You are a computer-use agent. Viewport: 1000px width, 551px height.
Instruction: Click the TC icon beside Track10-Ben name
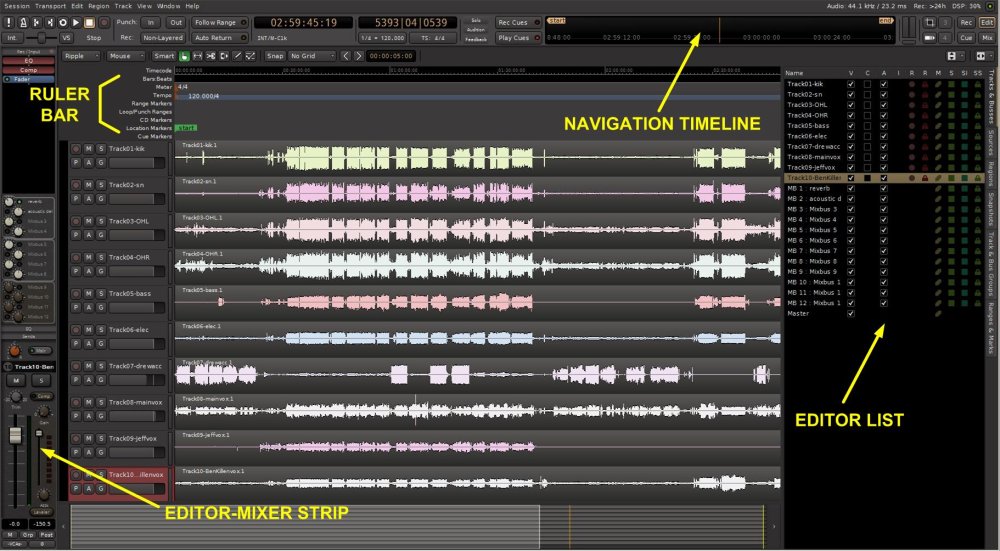(9, 367)
